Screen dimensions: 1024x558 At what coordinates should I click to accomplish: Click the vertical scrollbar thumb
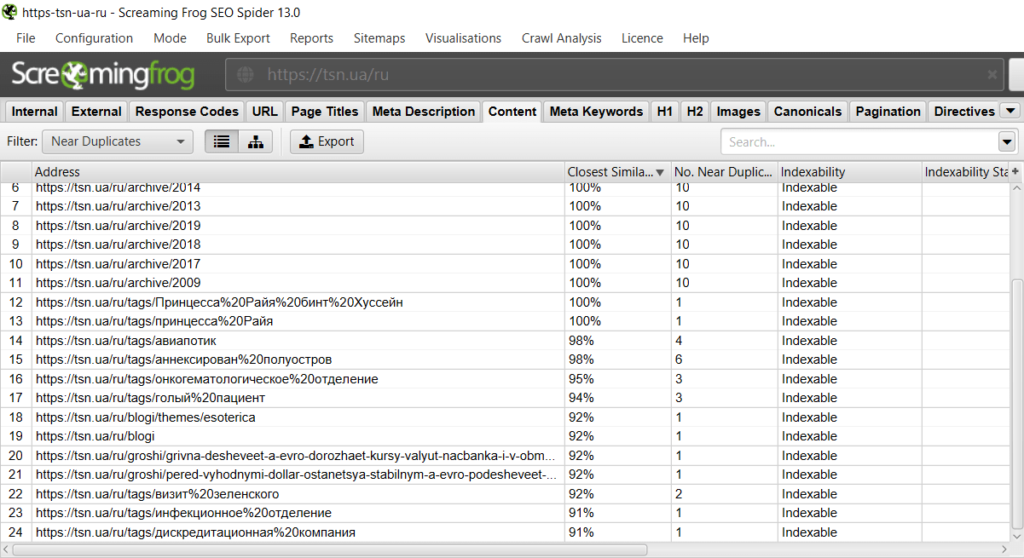1017,403
